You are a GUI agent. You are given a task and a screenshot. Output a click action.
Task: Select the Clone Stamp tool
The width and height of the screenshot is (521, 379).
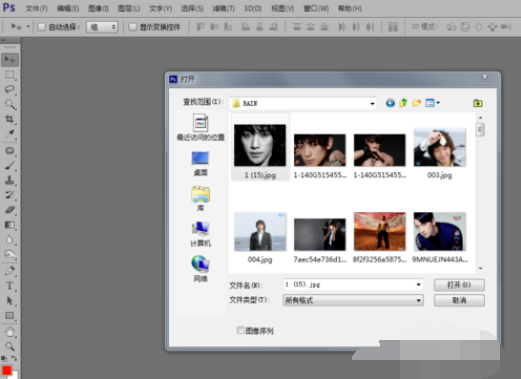10,180
